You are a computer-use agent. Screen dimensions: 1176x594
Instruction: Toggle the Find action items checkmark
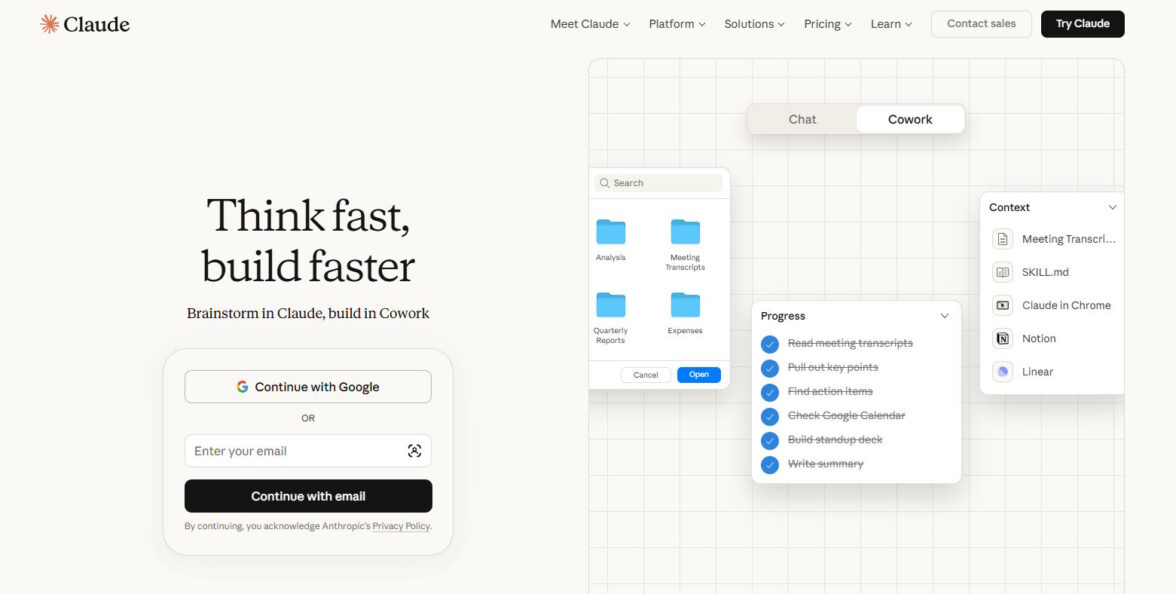(770, 392)
